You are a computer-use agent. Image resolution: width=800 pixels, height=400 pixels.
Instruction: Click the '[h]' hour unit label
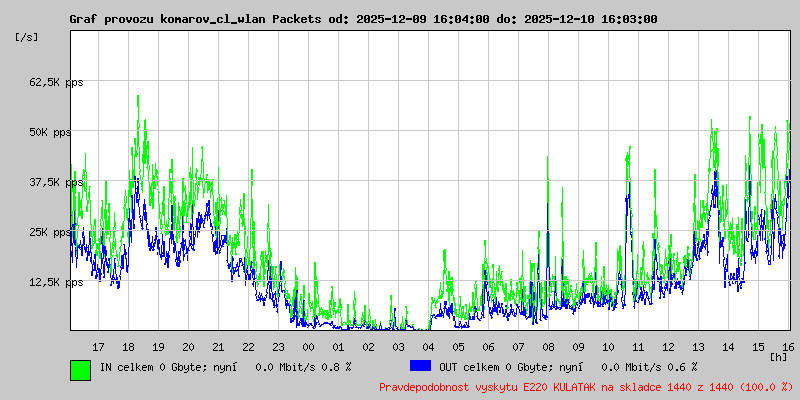778,357
